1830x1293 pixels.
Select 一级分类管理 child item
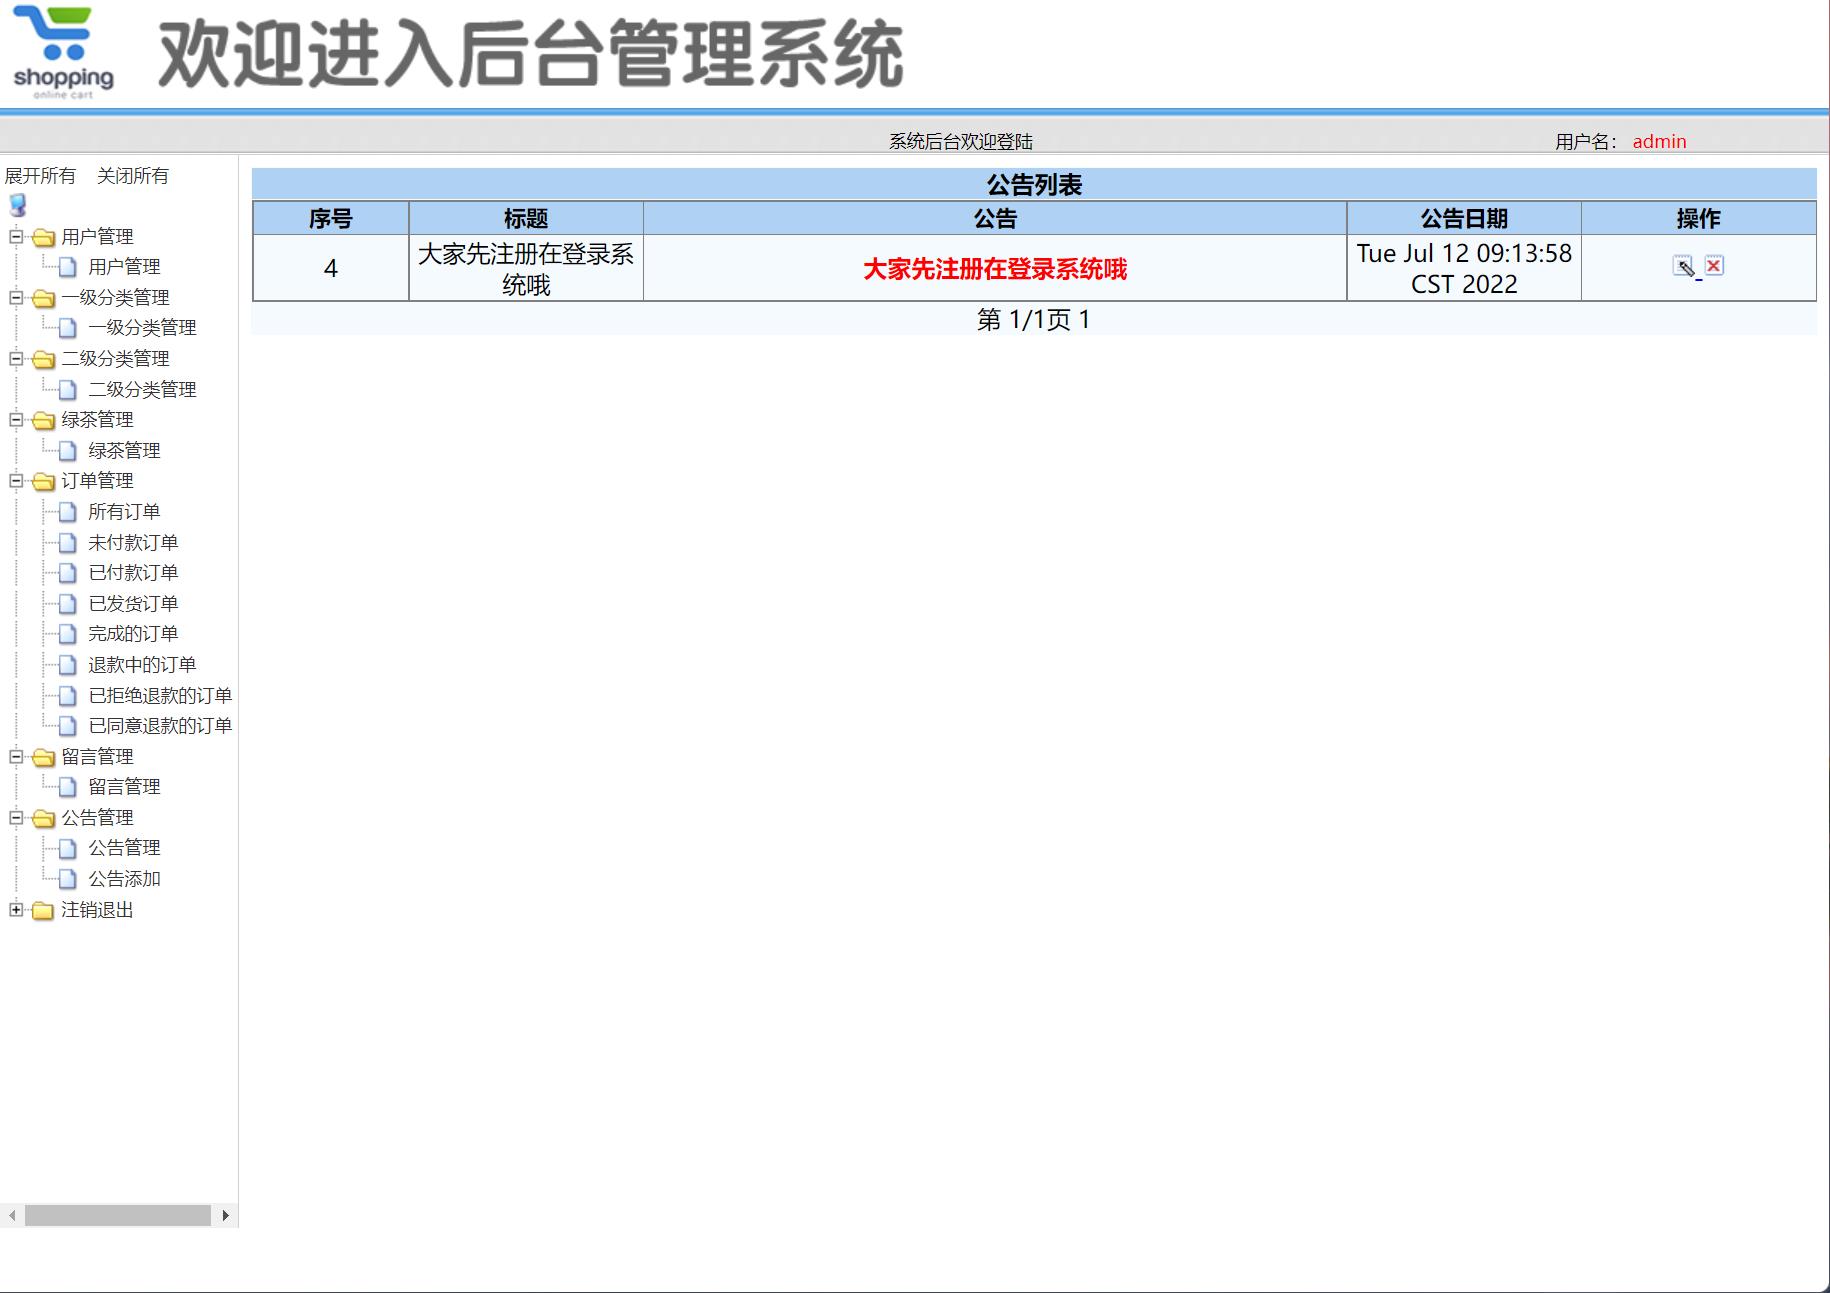point(142,327)
